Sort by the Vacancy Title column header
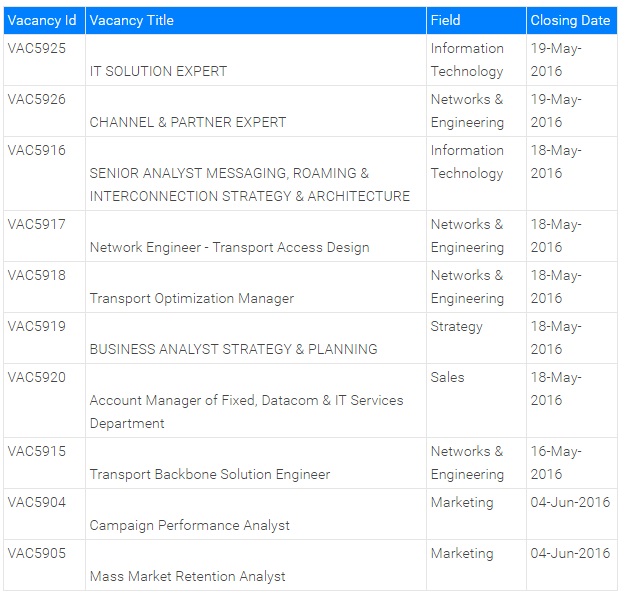Screen dimensions: 625x595 click(x=132, y=20)
